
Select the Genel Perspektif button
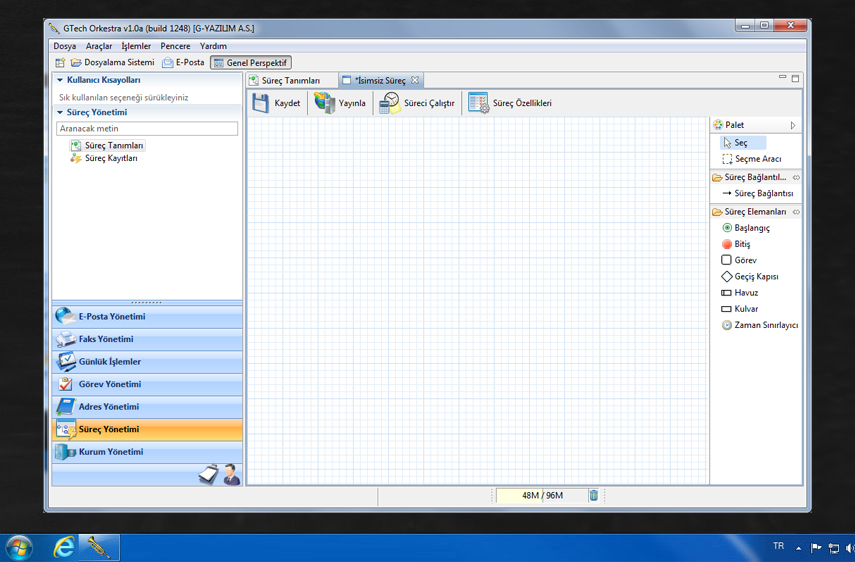(x=251, y=63)
